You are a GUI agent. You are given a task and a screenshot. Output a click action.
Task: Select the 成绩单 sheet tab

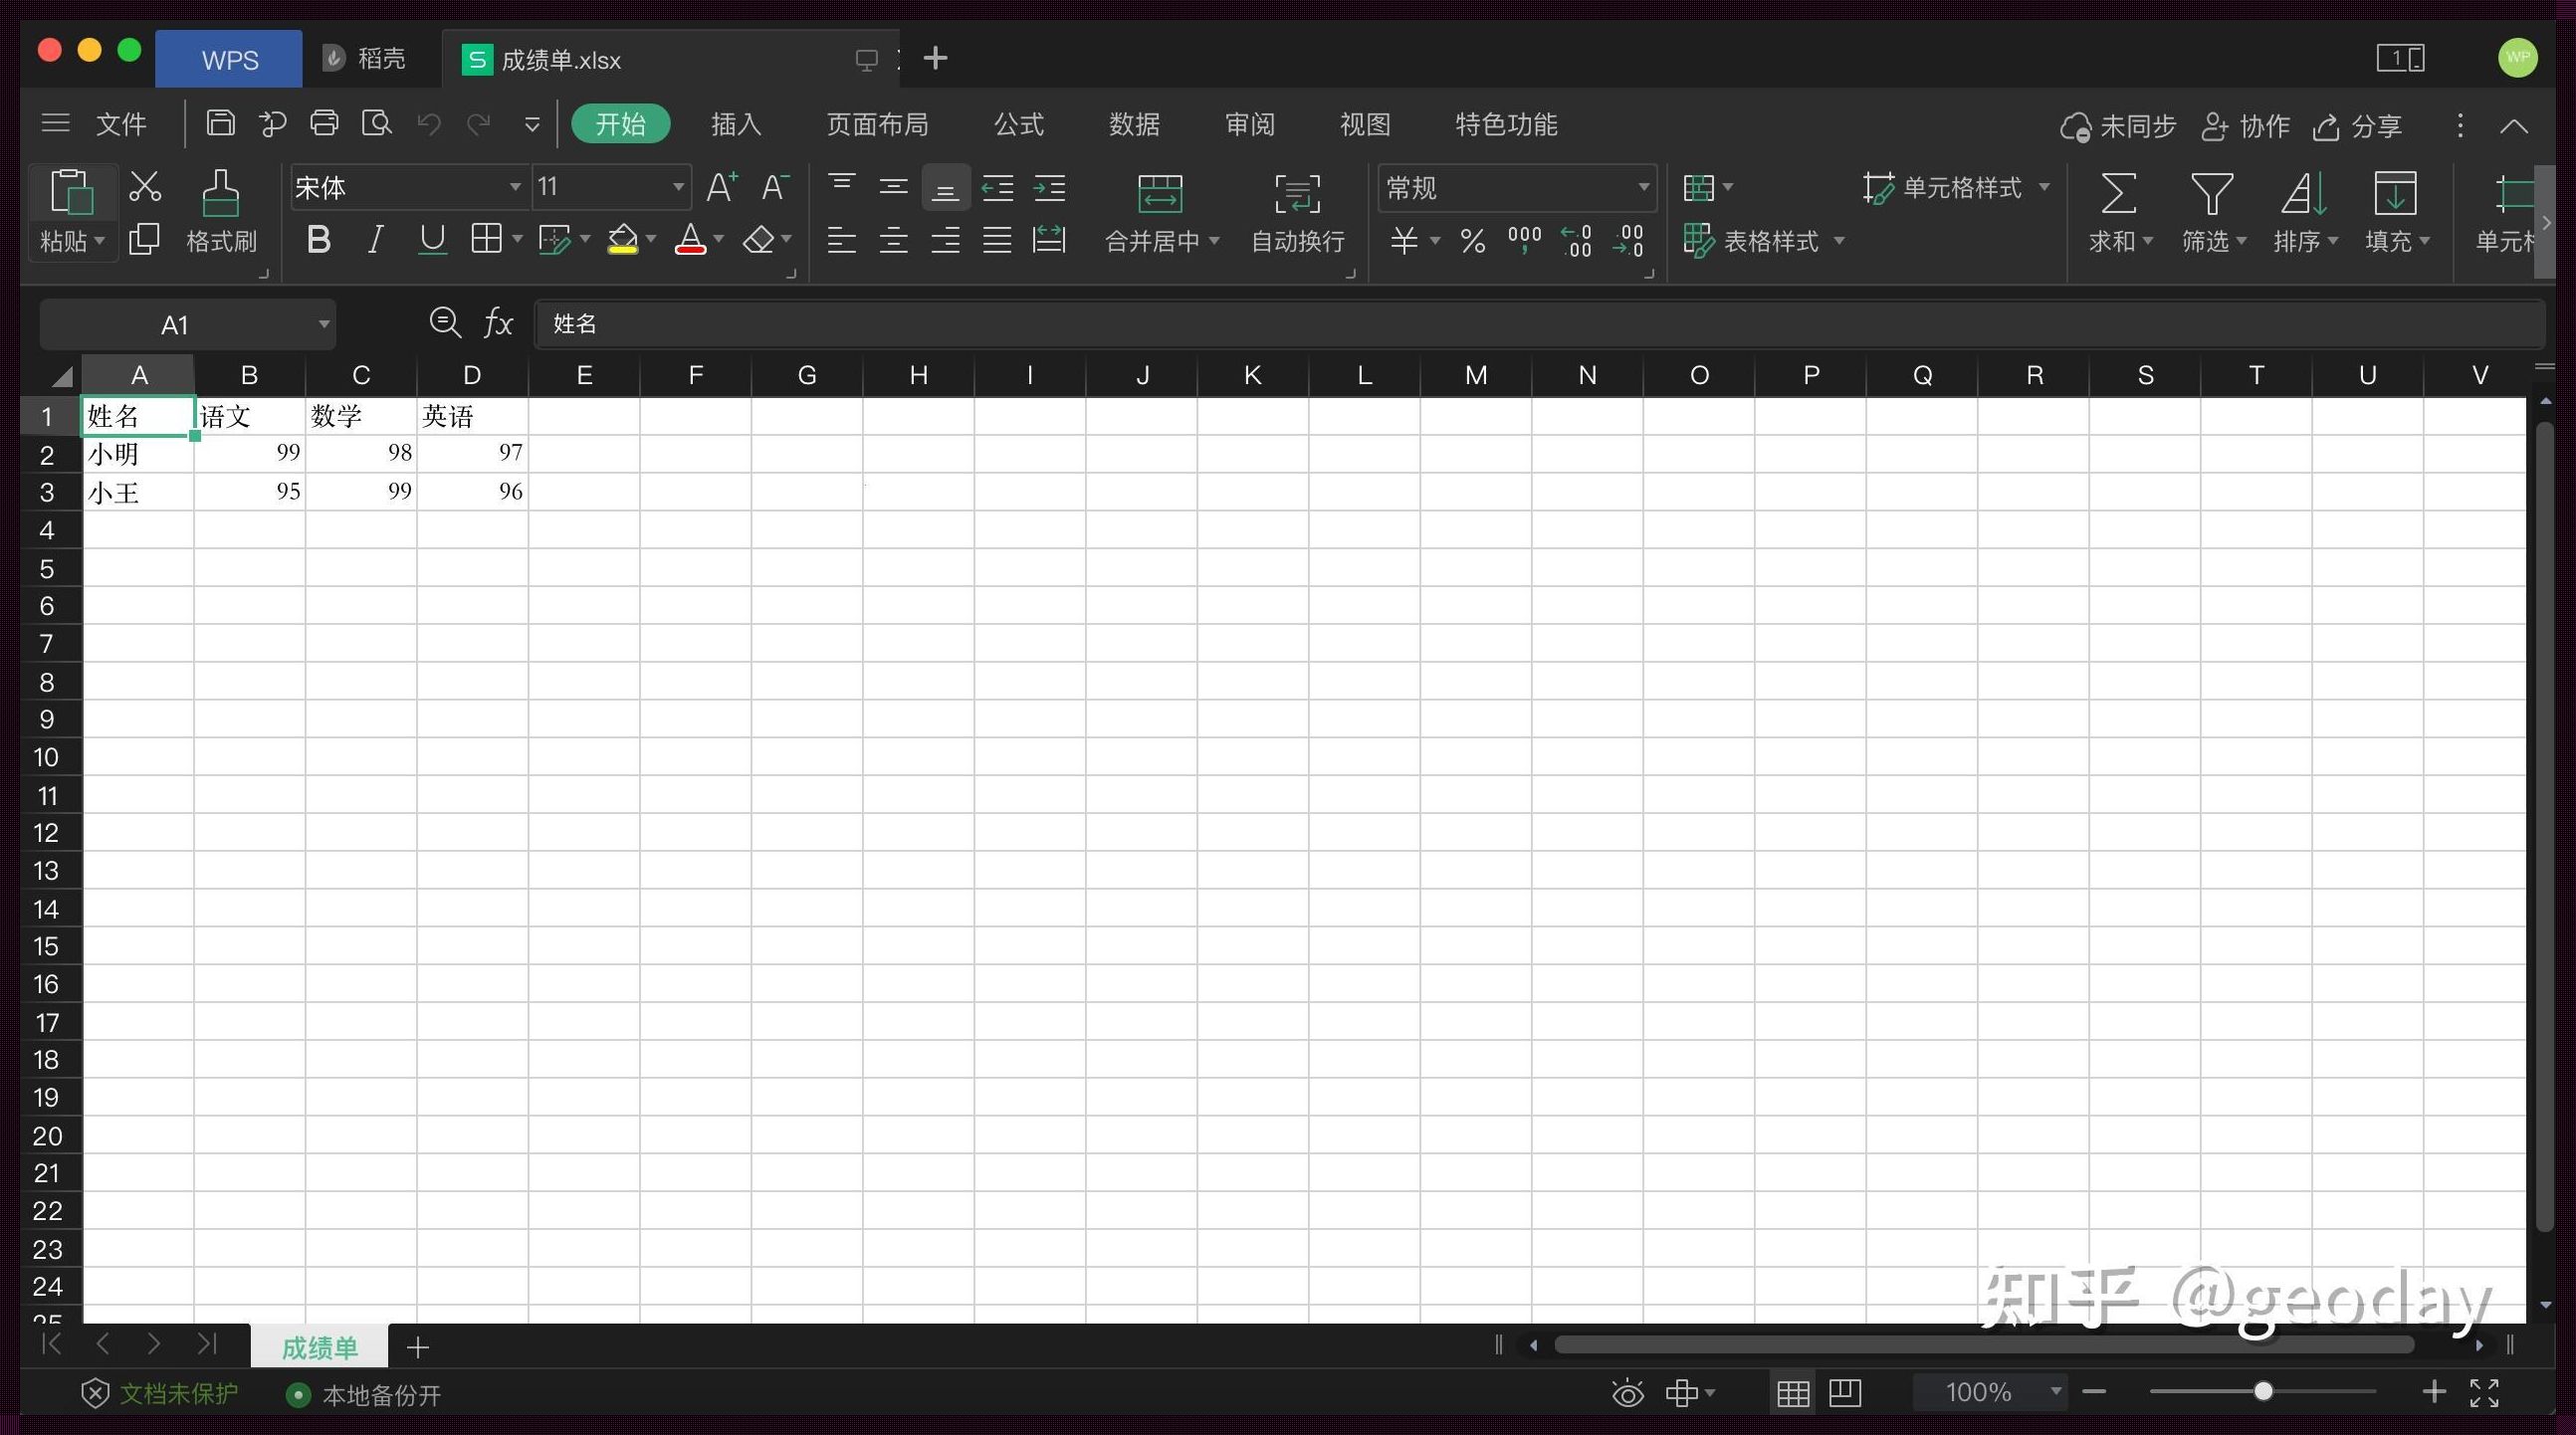319,1347
